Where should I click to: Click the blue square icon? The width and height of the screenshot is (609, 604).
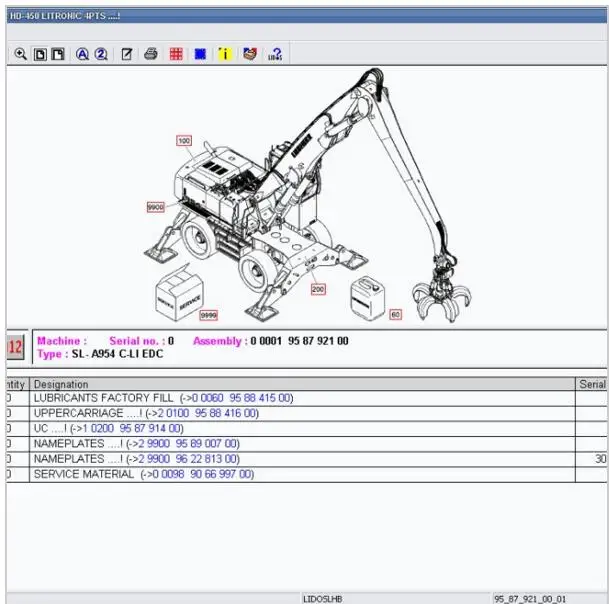point(200,54)
